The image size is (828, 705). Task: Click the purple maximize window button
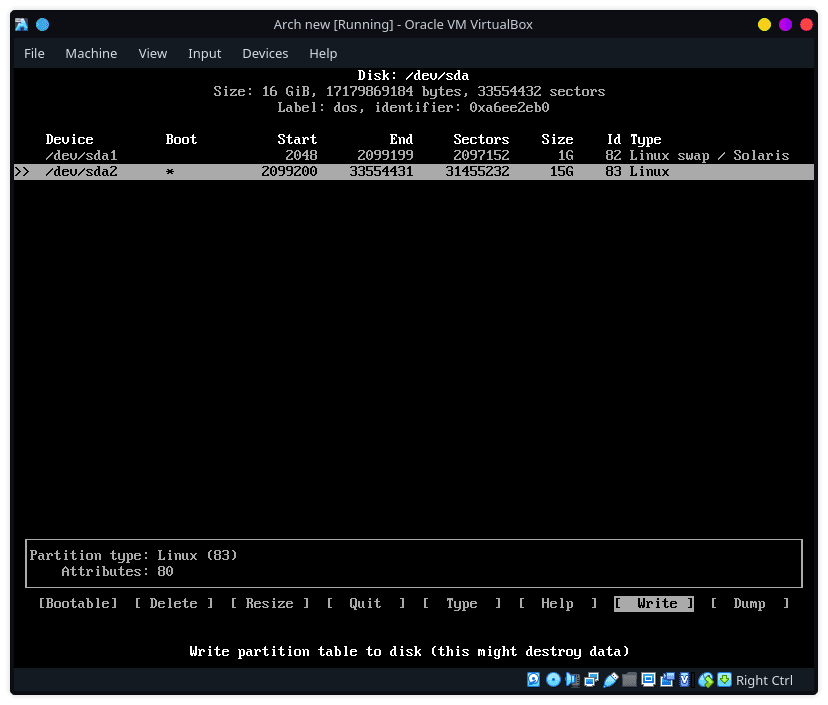(x=785, y=24)
